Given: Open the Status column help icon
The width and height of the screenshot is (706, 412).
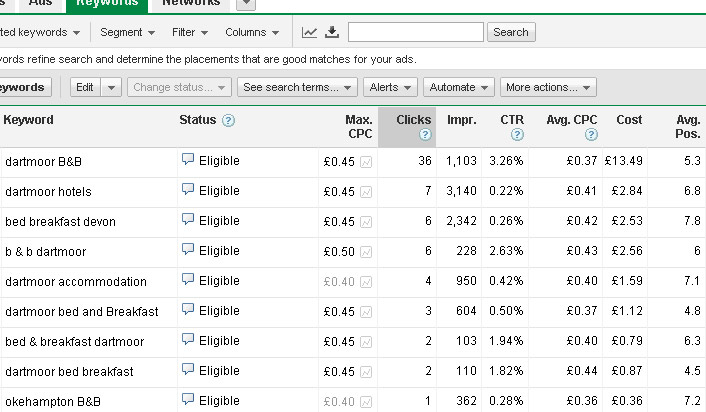Looking at the screenshot, I should pos(228,121).
